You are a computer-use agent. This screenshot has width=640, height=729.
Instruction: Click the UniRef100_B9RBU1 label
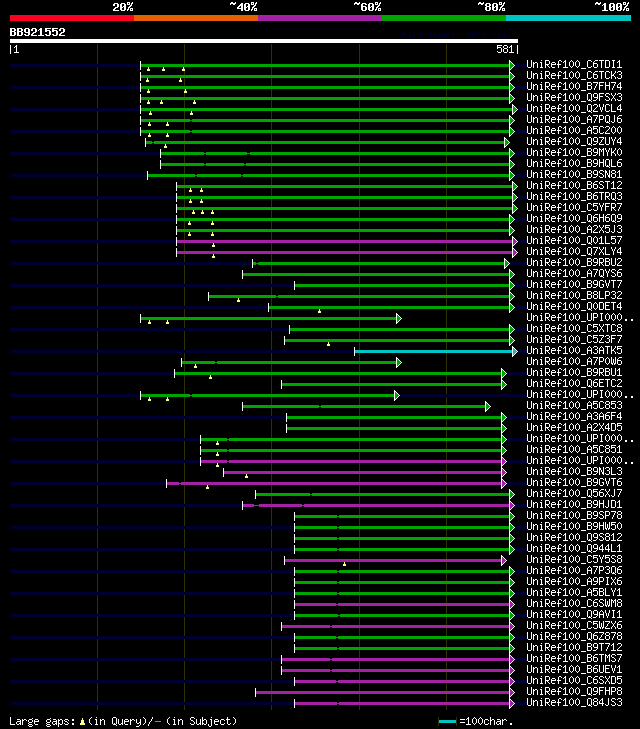tap(574, 372)
